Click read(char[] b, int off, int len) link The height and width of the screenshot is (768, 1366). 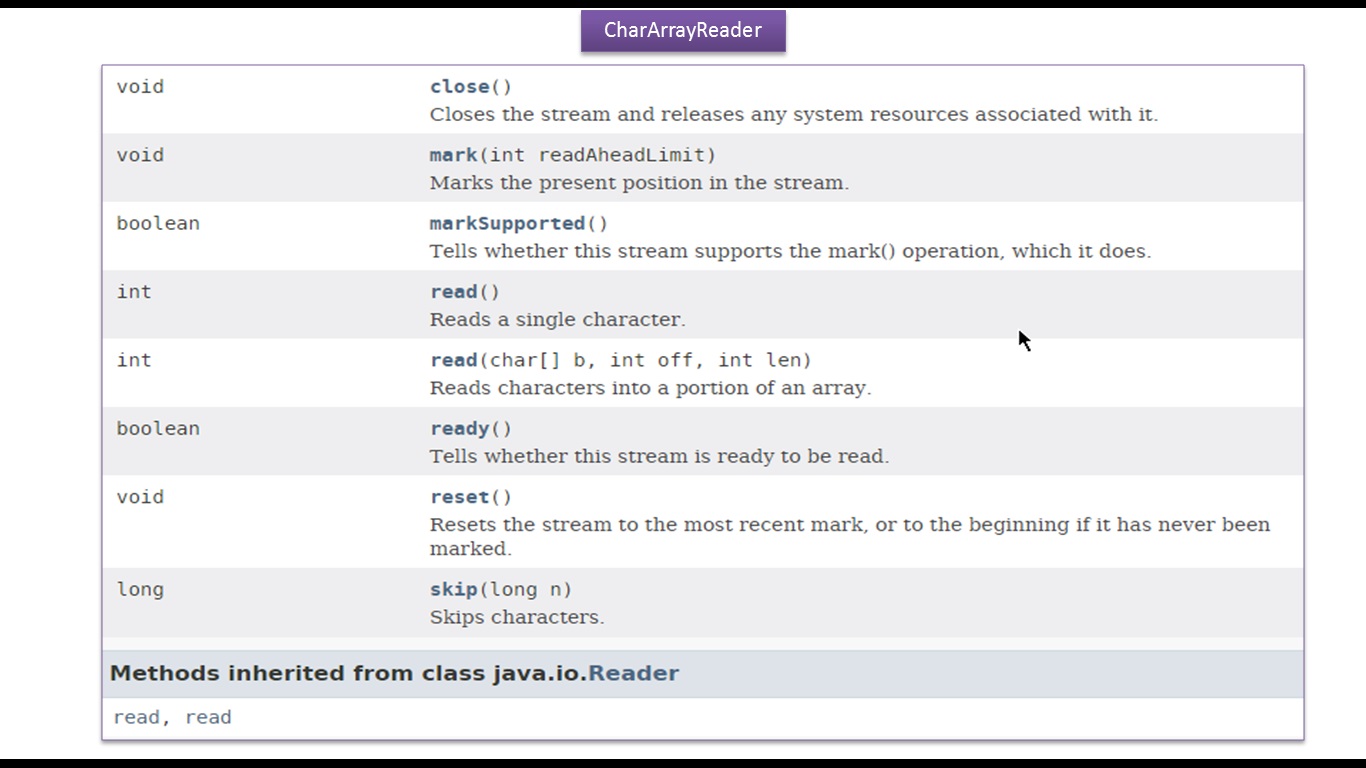point(453,360)
